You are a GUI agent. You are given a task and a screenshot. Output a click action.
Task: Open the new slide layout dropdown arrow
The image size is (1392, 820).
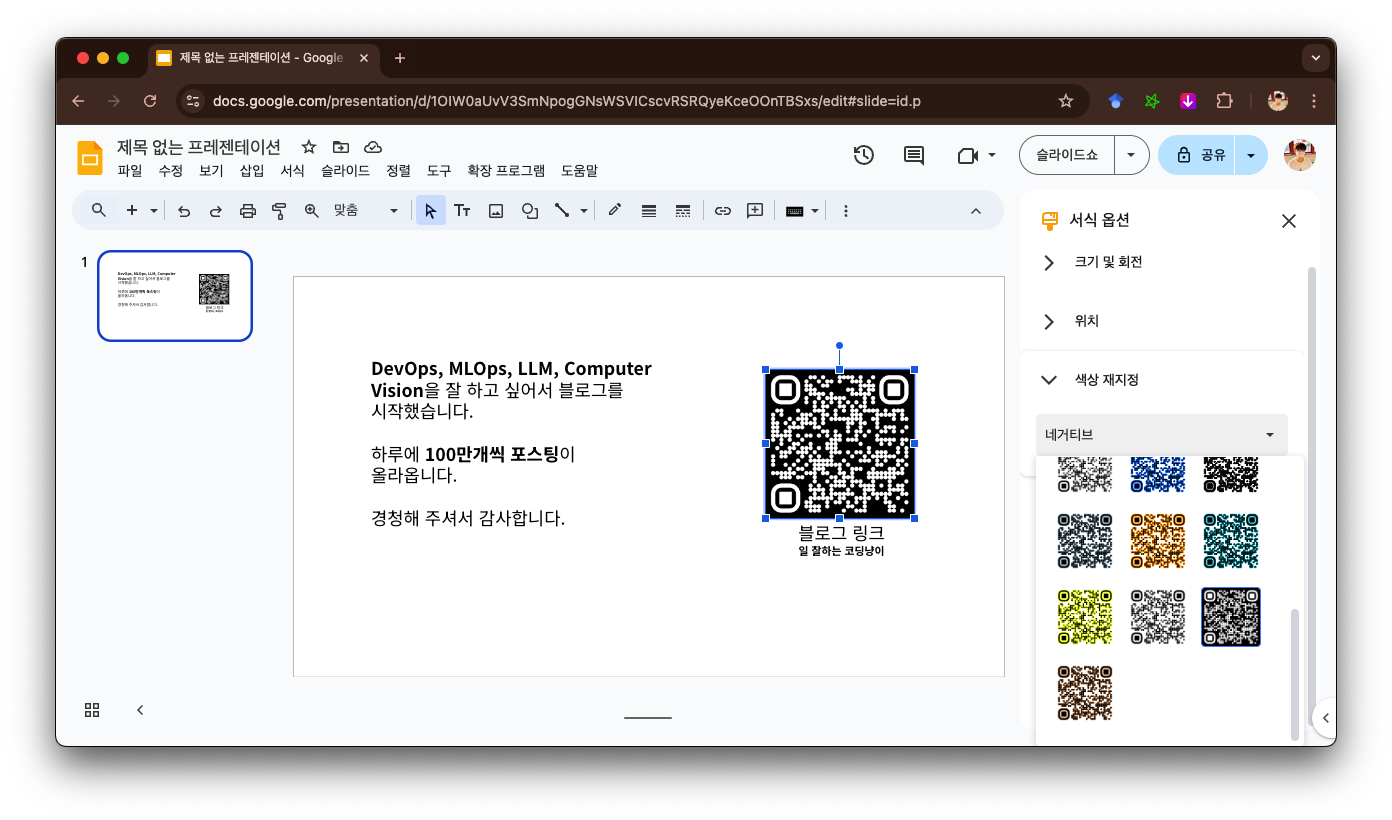point(154,211)
